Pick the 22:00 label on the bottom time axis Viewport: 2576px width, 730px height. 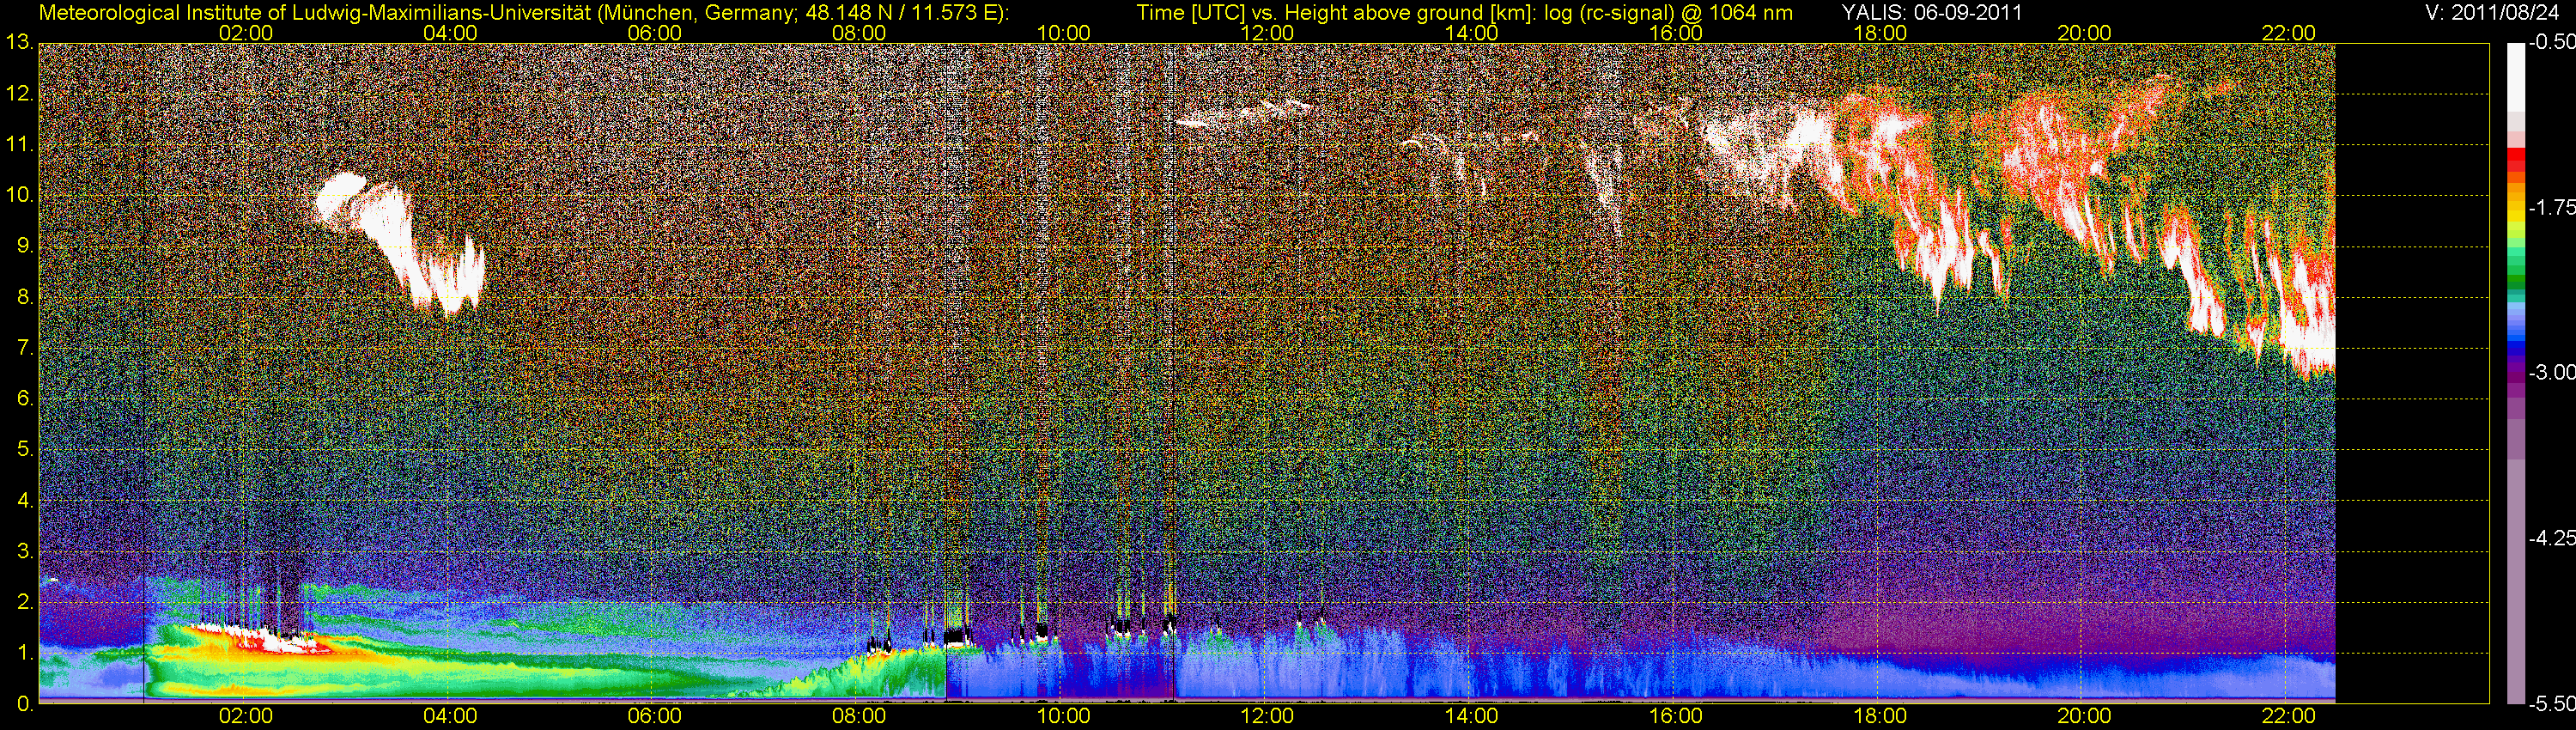coord(2288,716)
